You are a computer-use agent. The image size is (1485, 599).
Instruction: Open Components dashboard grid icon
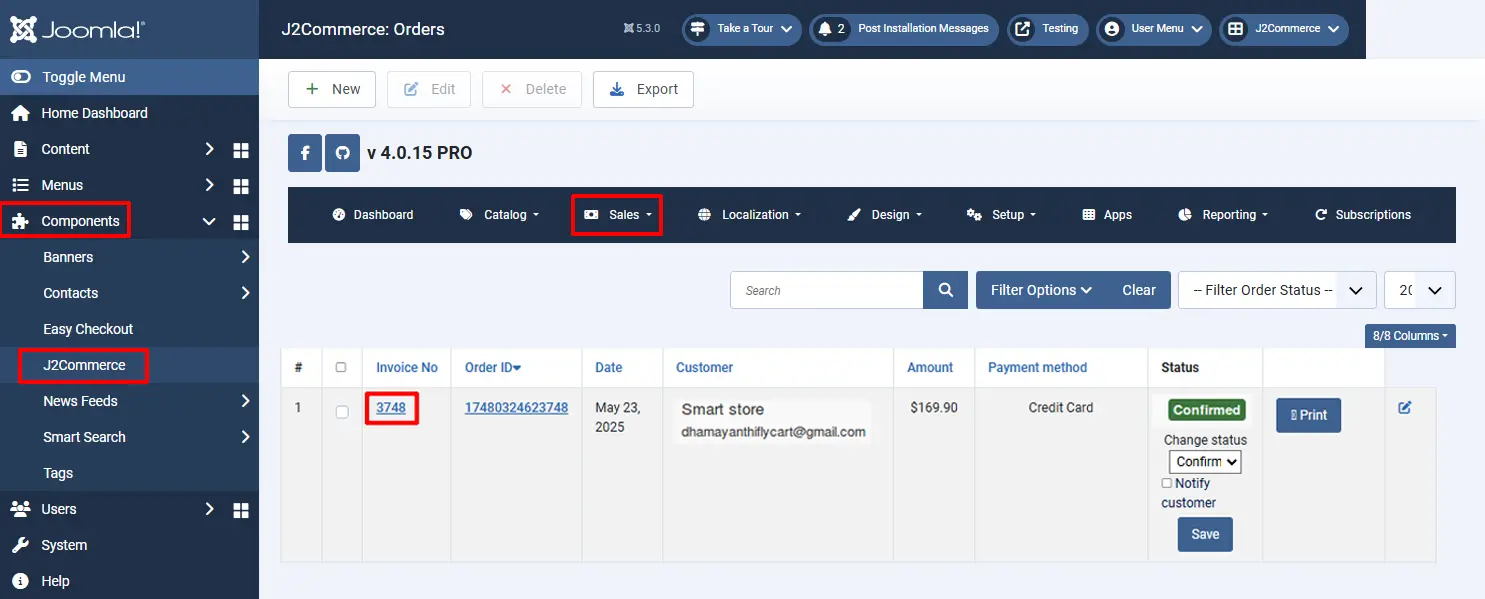point(240,221)
